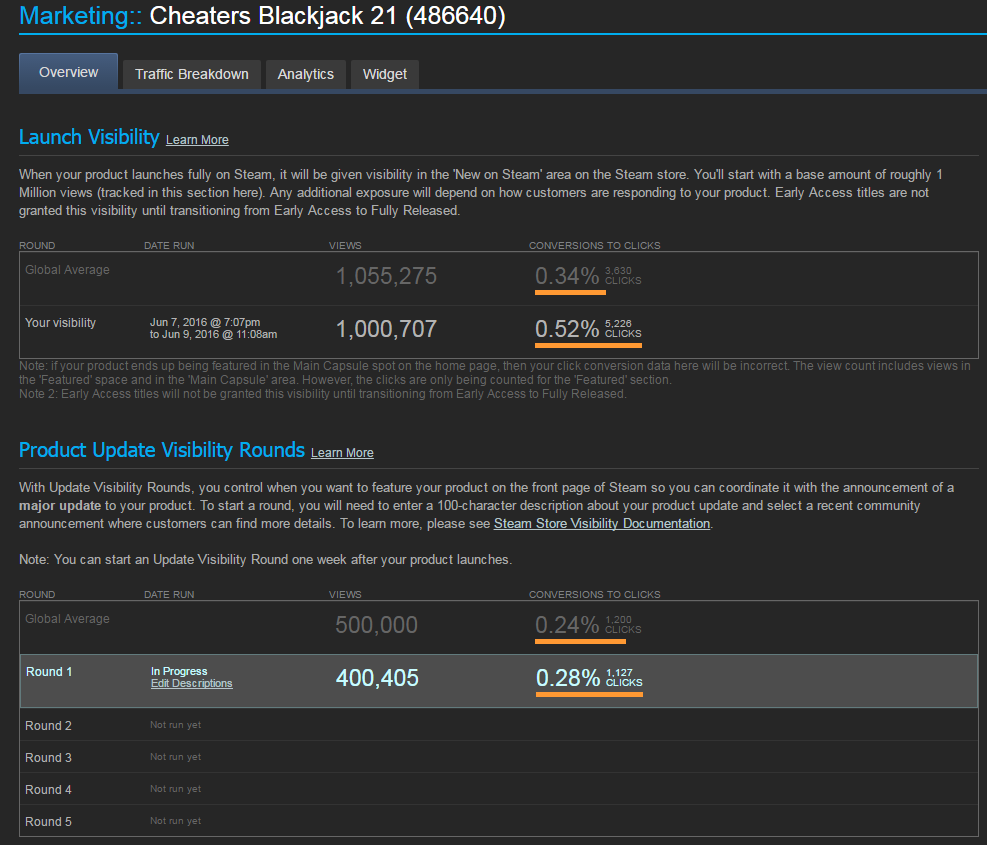Open Steam Store Visibility Documentation link

pyautogui.click(x=602, y=523)
